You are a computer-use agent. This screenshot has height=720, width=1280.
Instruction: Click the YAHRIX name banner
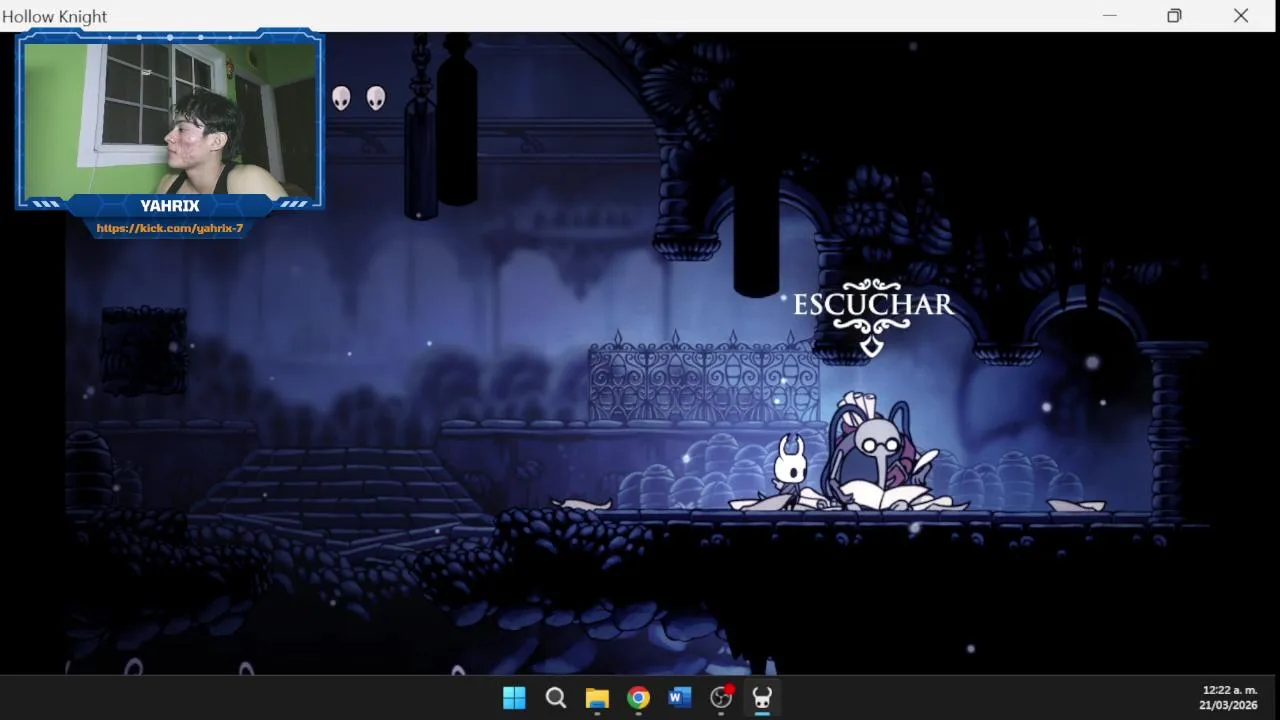[x=170, y=206]
